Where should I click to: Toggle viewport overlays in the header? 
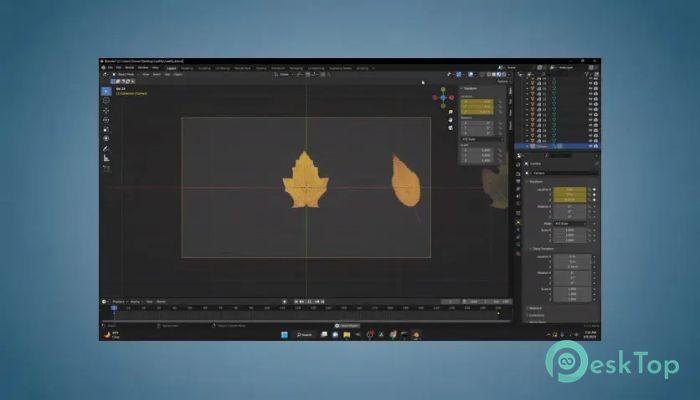pos(471,75)
